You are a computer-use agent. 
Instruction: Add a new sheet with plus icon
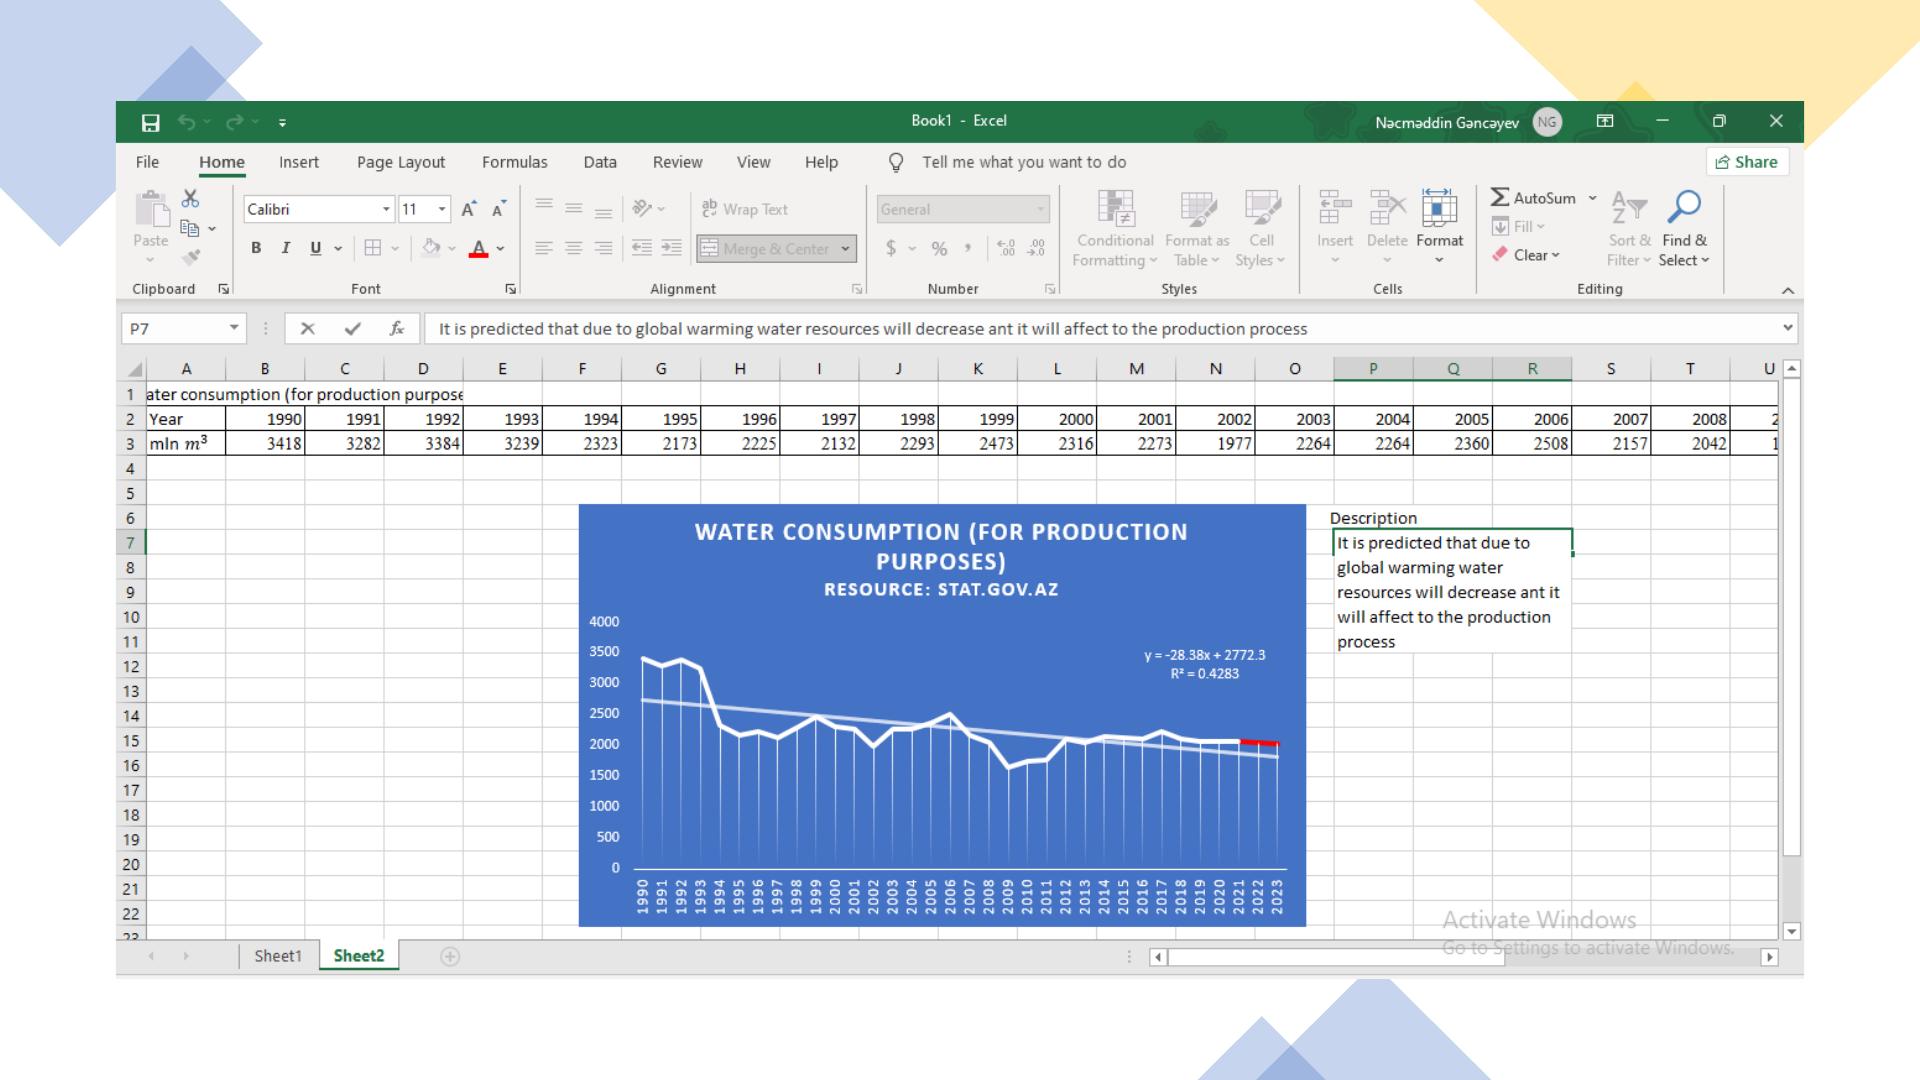click(450, 957)
